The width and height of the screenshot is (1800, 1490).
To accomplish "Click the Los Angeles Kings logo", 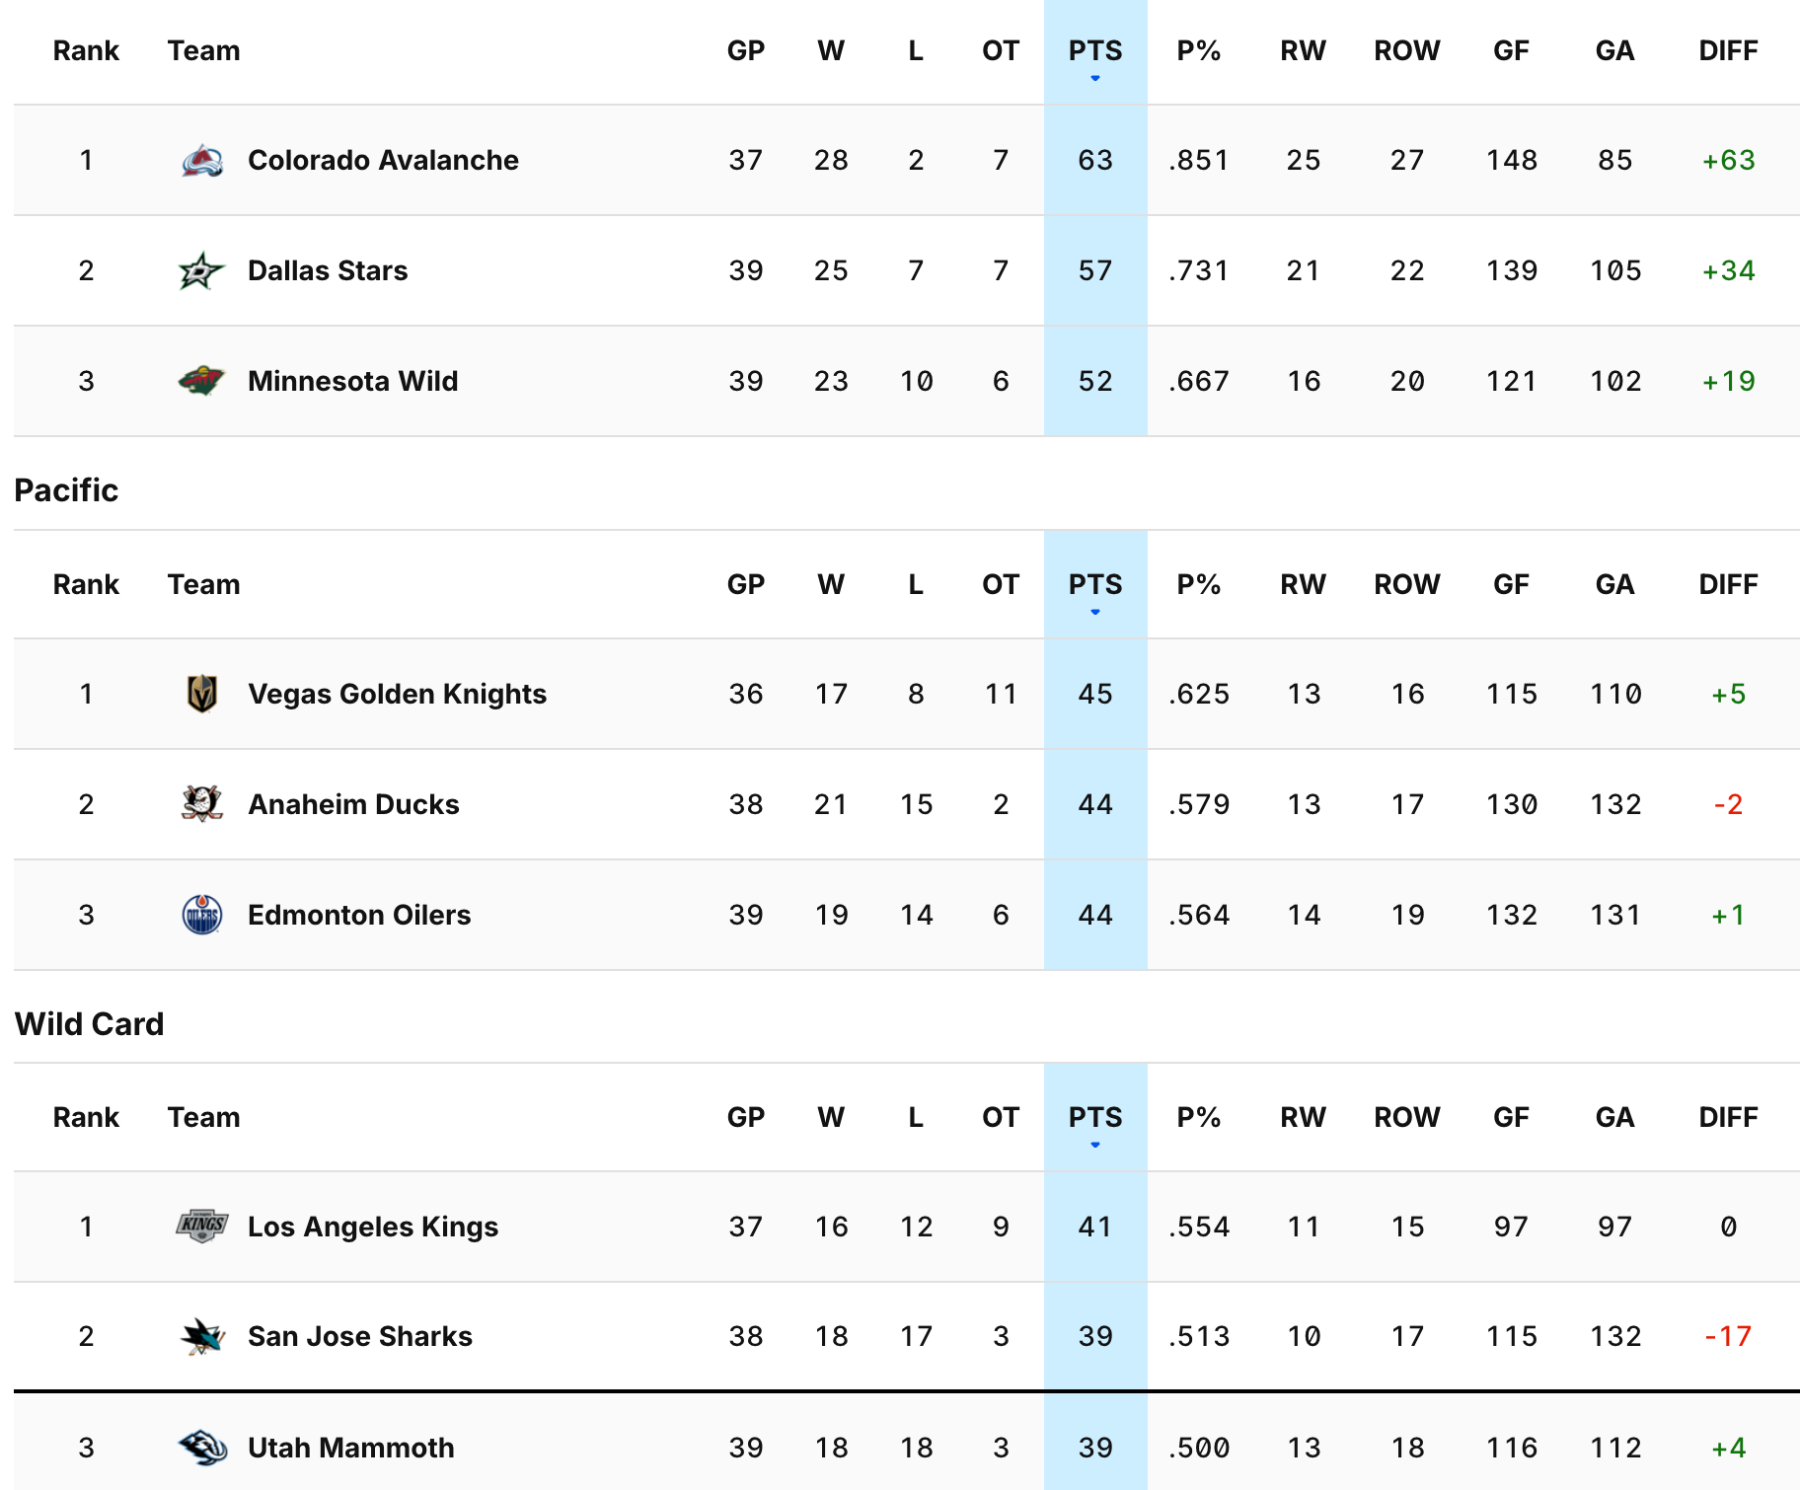I will pos(202,1226).
